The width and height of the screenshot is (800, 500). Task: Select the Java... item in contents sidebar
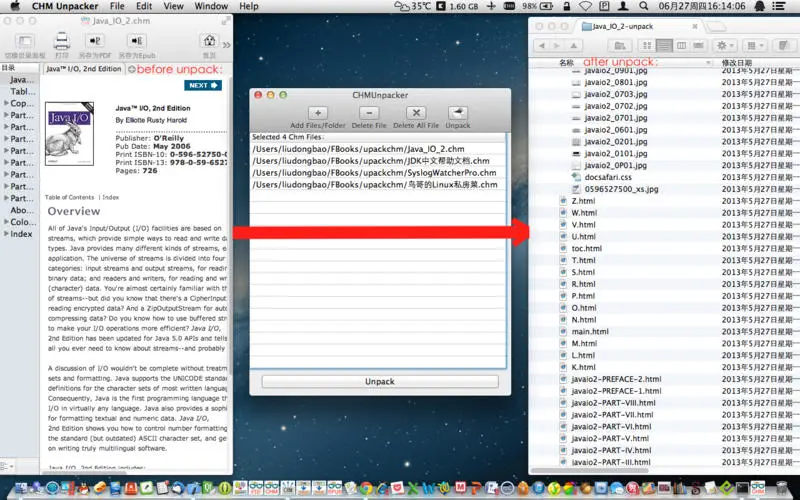click(22, 80)
